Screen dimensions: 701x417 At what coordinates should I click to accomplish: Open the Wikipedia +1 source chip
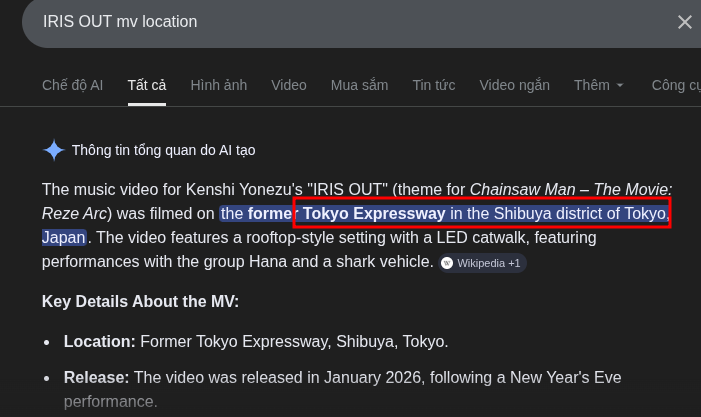click(x=481, y=263)
